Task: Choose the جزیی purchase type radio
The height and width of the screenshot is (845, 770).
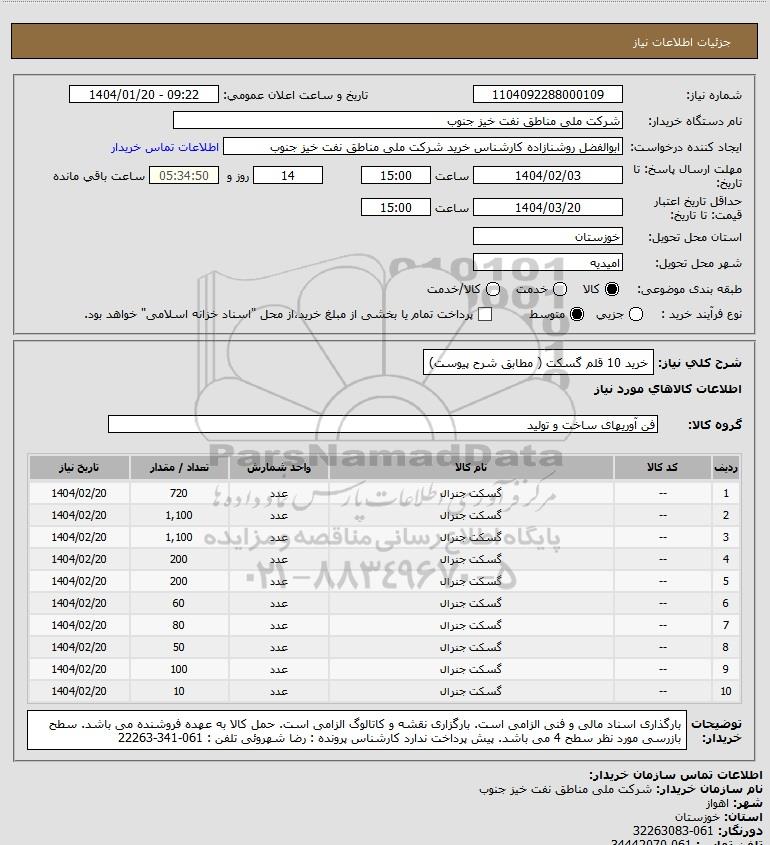Action: point(636,314)
